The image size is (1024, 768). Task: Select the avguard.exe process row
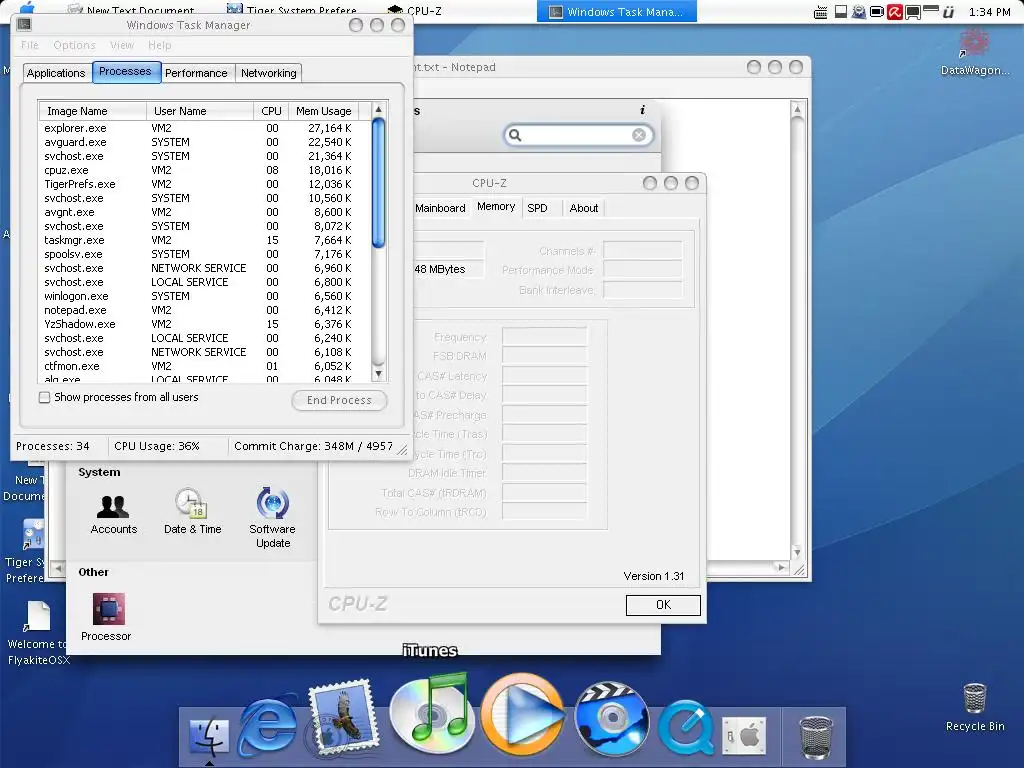click(x=204, y=142)
